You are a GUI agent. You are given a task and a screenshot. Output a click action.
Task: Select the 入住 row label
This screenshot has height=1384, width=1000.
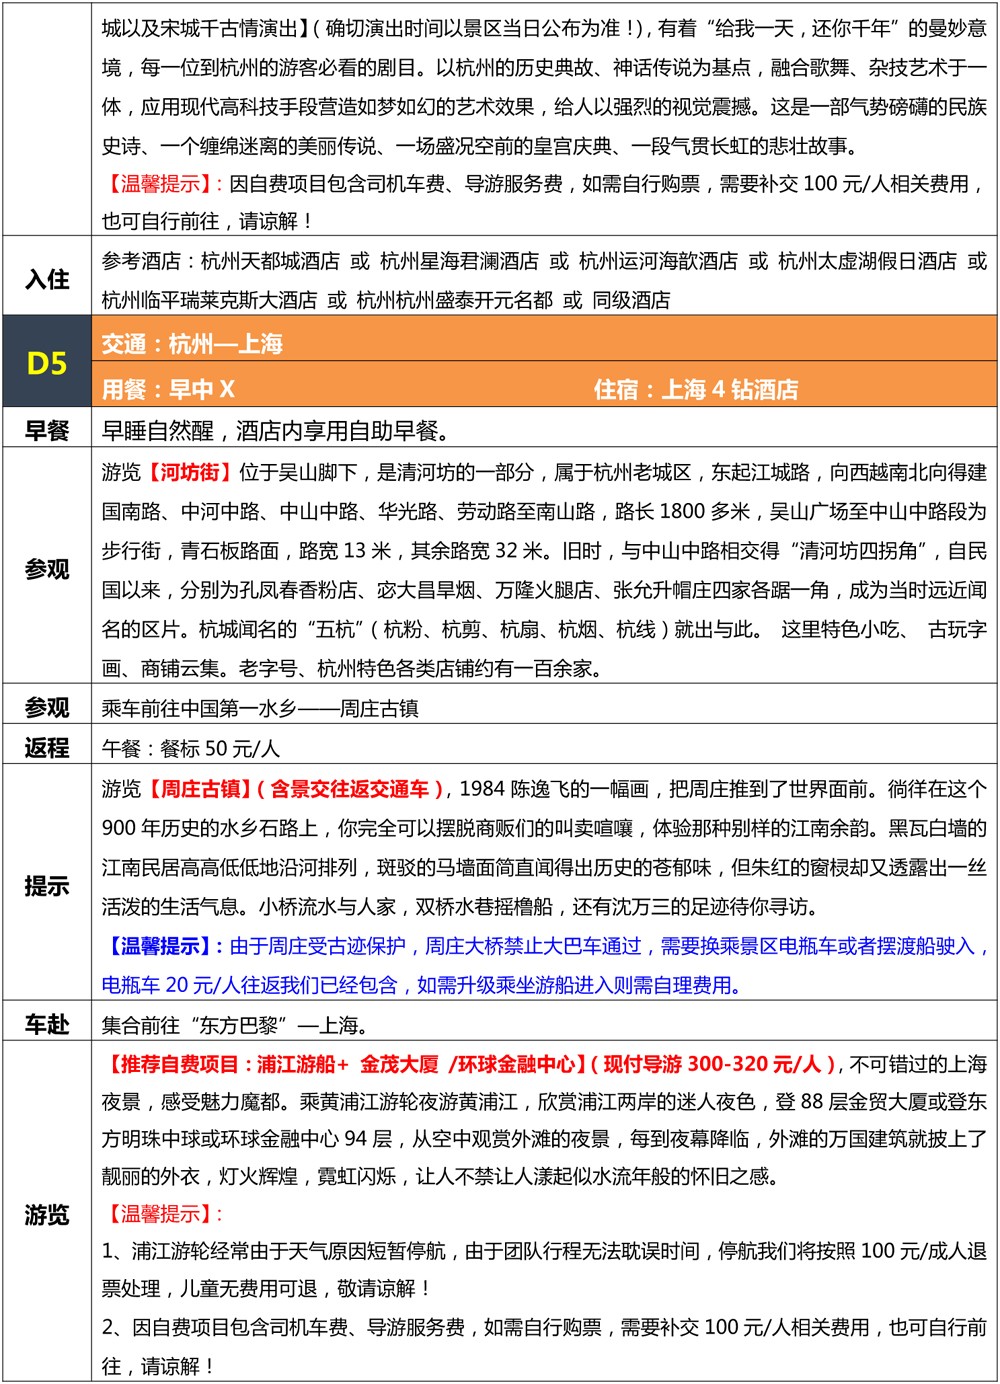(x=46, y=280)
